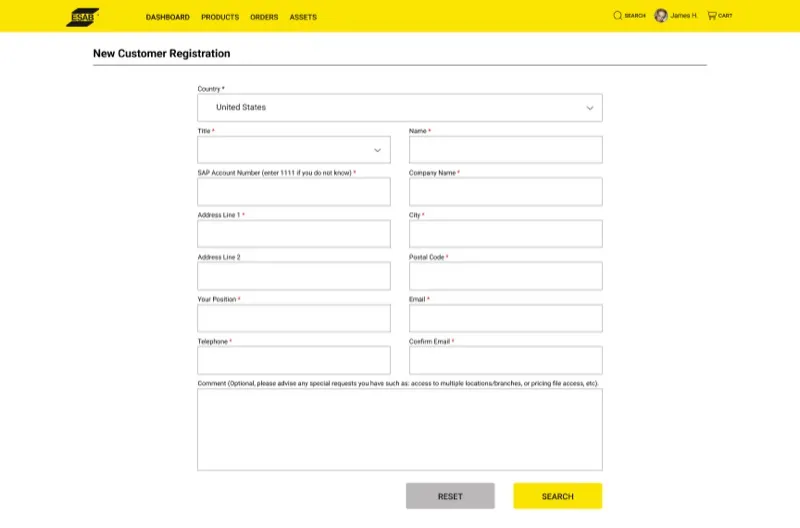This screenshot has height=528, width=800.
Task: Focus the Address Line 1 field
Action: click(x=294, y=234)
